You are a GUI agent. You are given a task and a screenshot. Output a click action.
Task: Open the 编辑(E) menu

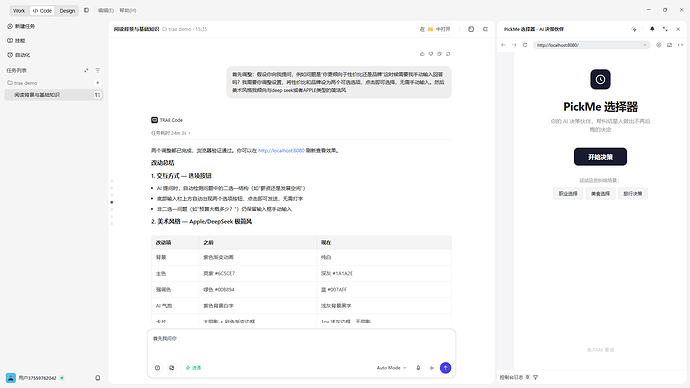tap(106, 10)
